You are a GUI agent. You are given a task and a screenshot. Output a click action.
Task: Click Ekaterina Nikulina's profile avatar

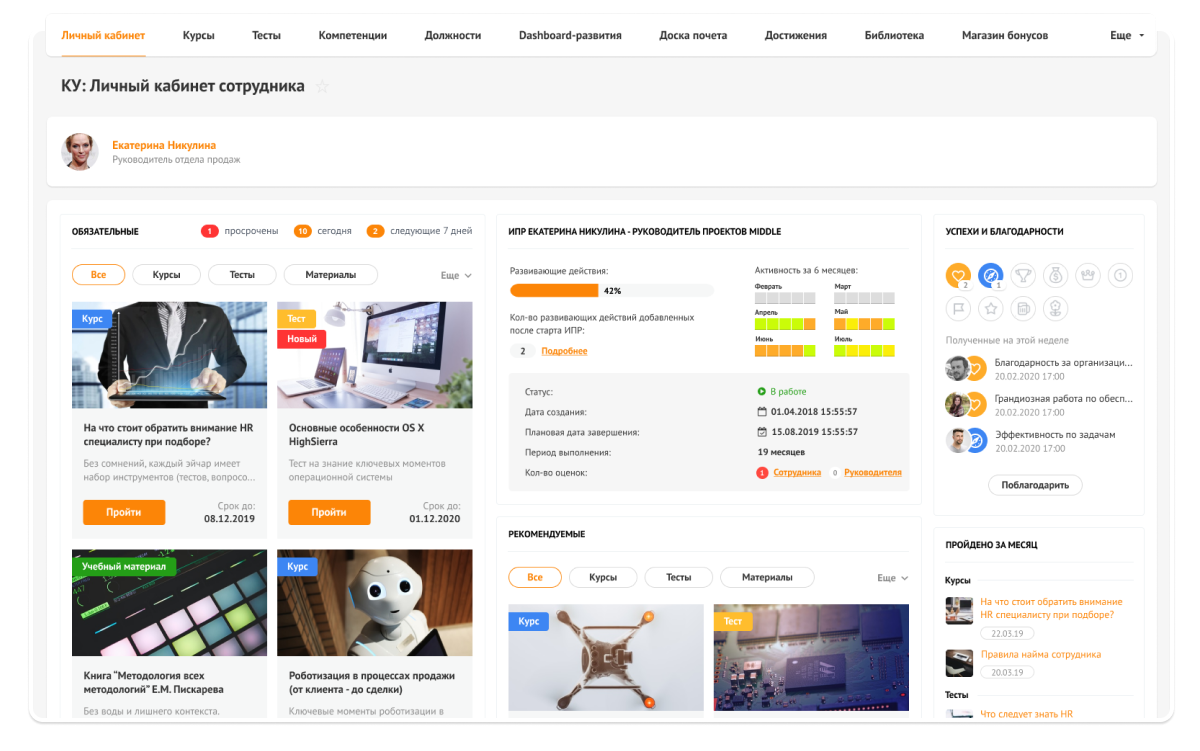click(81, 151)
